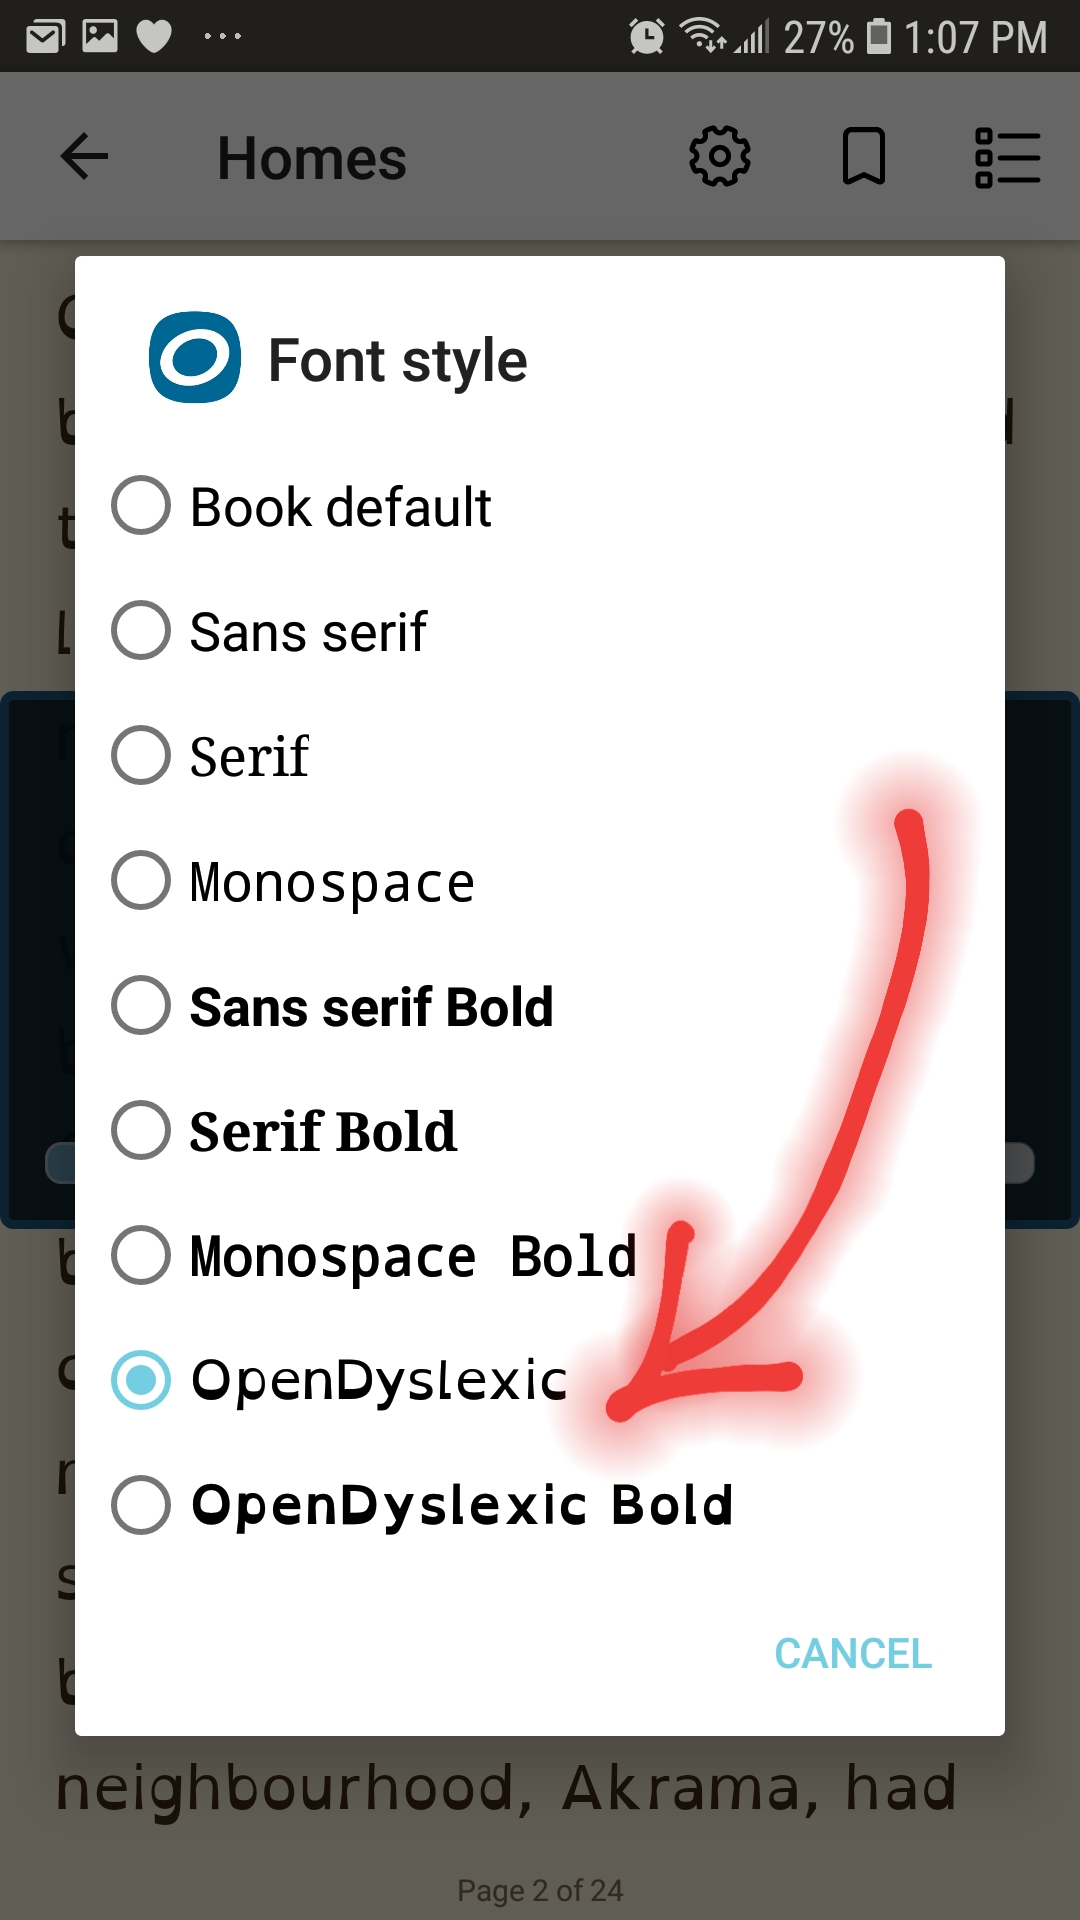Select the Serif font style

coord(540,756)
